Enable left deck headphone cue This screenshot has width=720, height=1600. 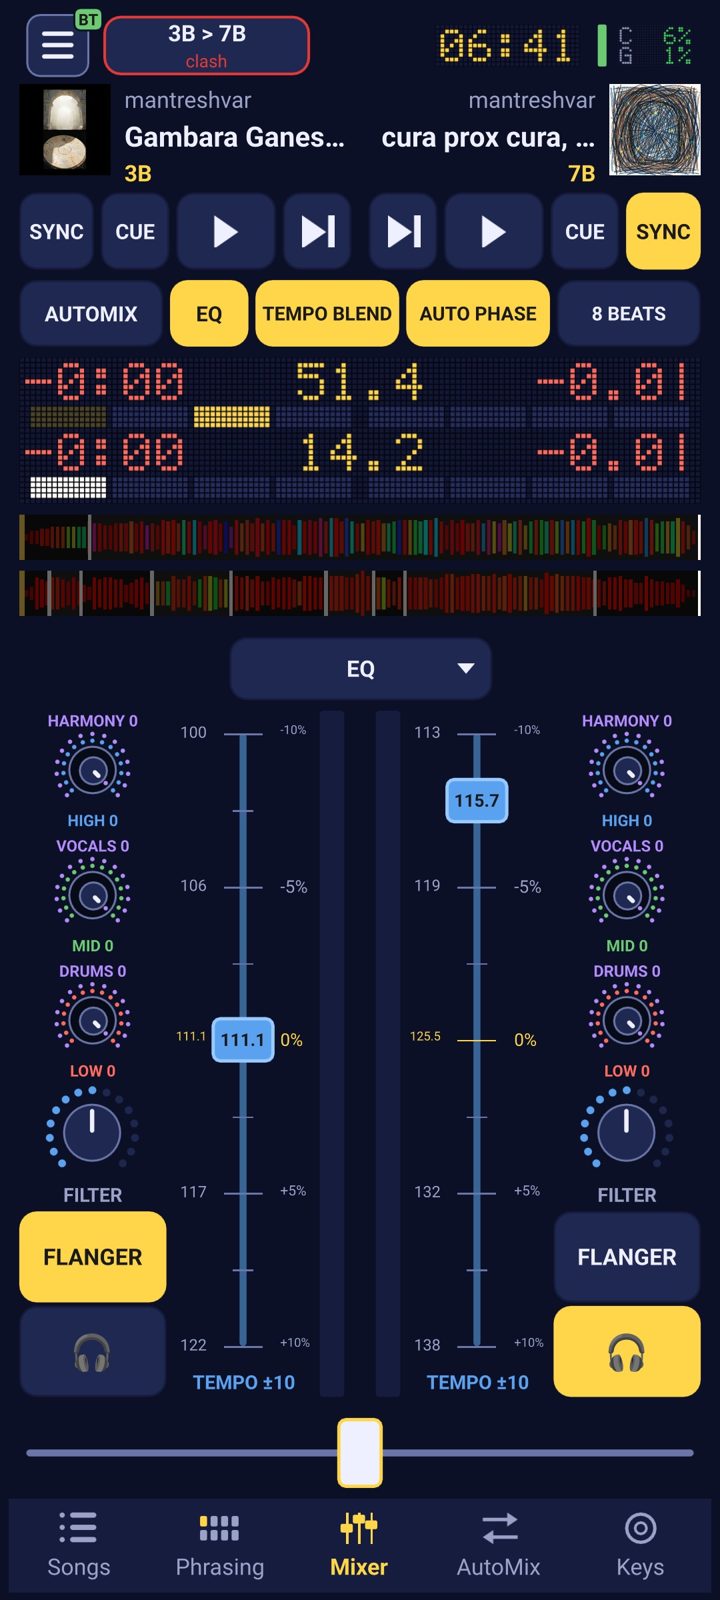[x=93, y=1352]
